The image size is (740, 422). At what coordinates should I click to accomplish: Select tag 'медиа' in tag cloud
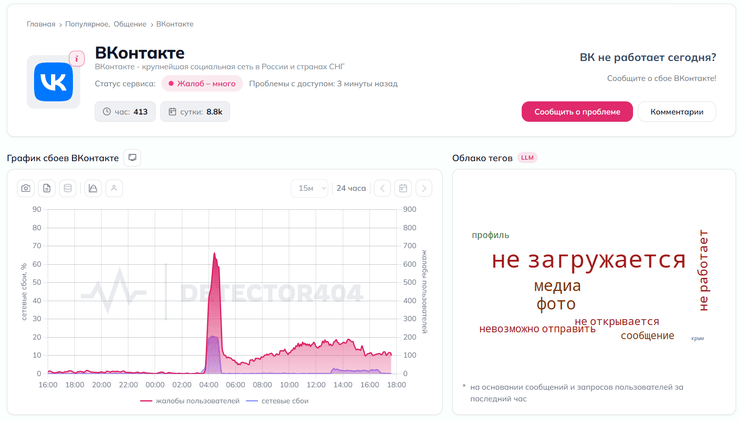tap(557, 286)
